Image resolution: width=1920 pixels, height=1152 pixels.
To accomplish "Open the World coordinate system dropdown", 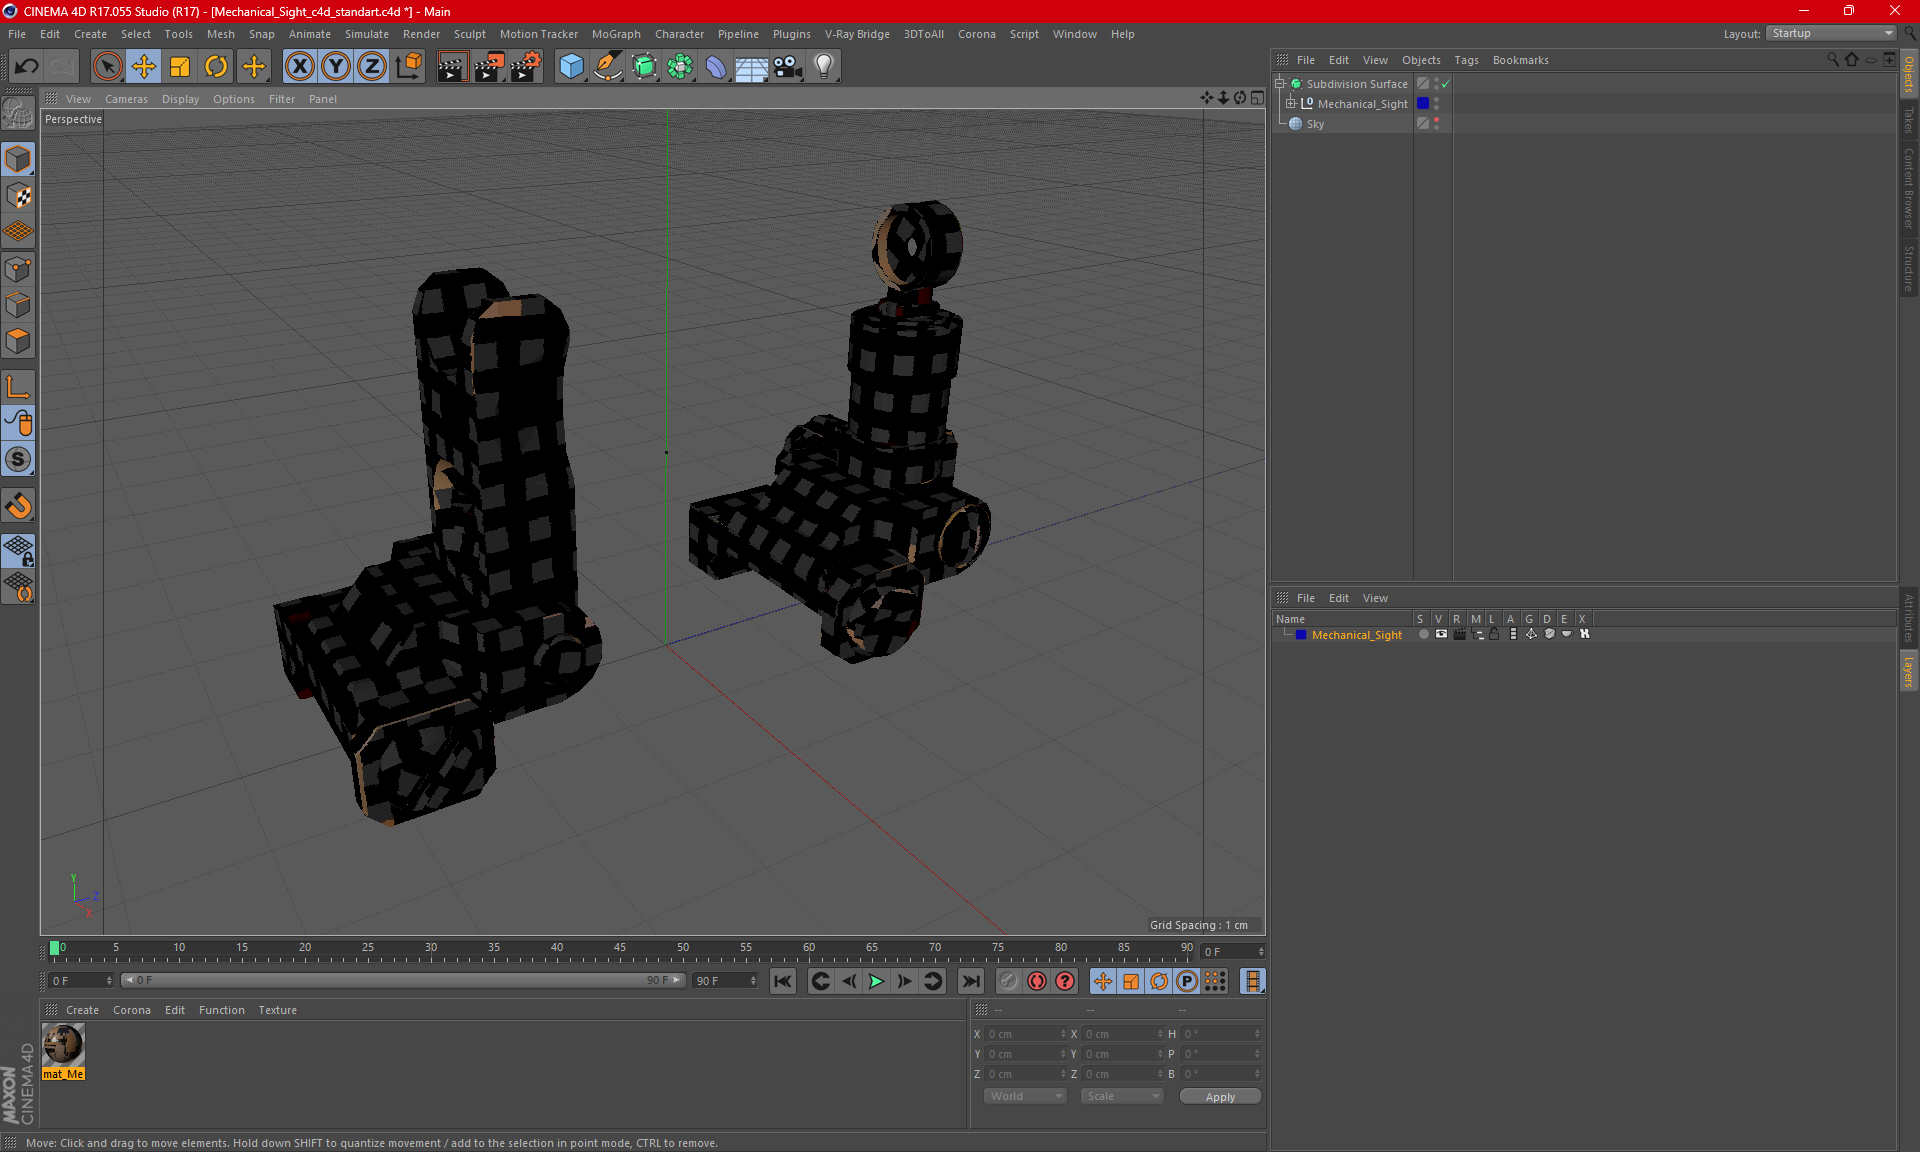I will pyautogui.click(x=1025, y=1096).
